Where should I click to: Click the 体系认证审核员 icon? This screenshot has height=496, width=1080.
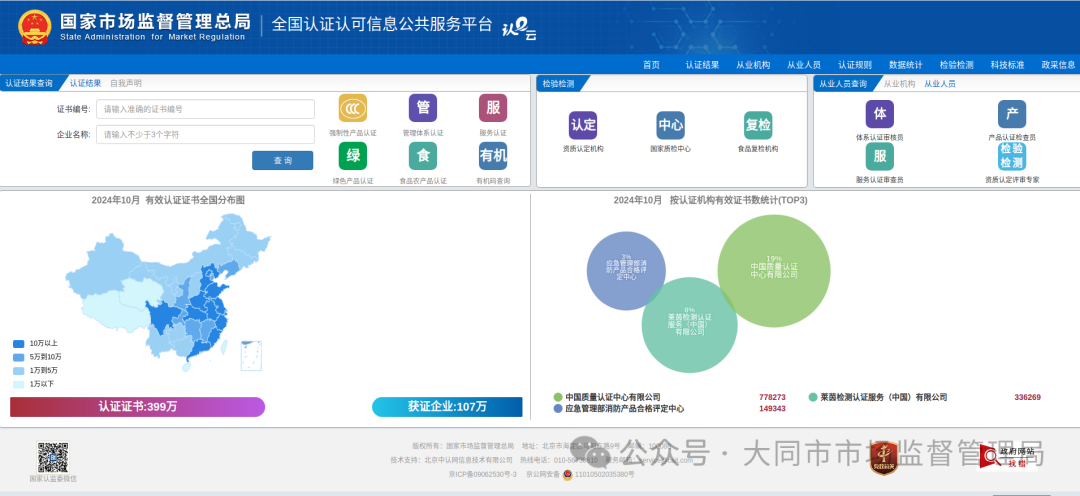(879, 114)
